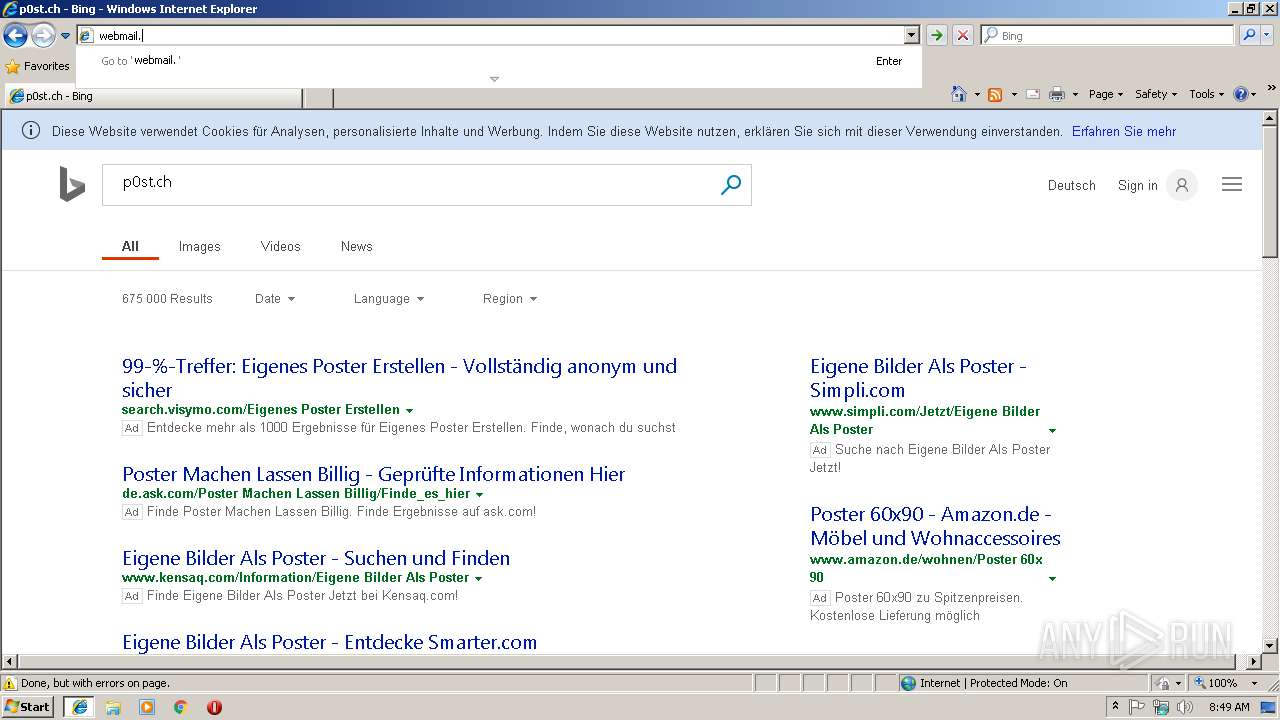The height and width of the screenshot is (720, 1280).
Task: Open the feeds dropdown arrow
Action: point(1014,94)
